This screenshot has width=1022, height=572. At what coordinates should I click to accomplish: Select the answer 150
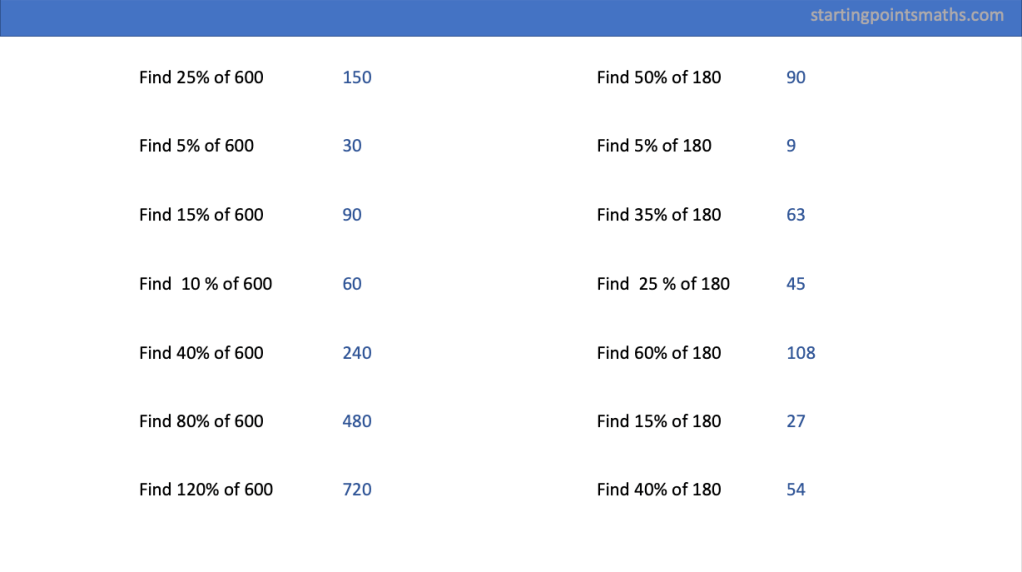tap(356, 77)
